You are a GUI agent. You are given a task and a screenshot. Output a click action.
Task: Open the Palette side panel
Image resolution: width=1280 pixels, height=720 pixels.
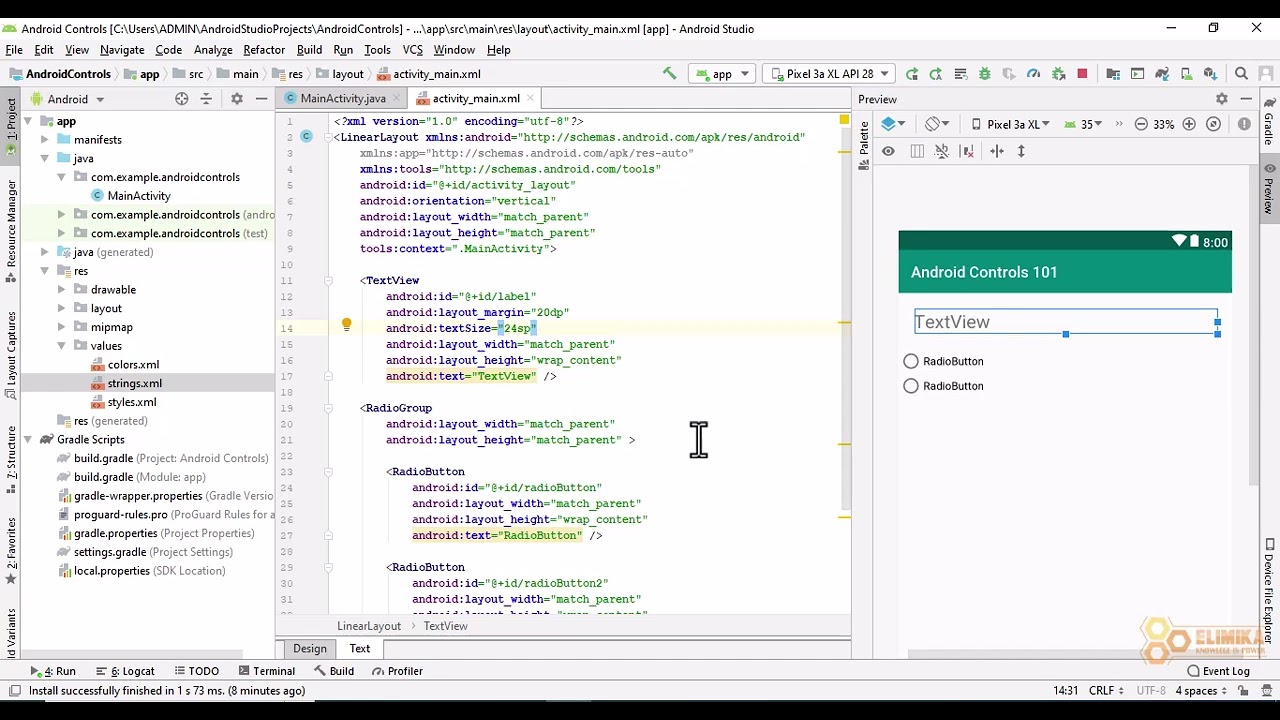coord(864,146)
